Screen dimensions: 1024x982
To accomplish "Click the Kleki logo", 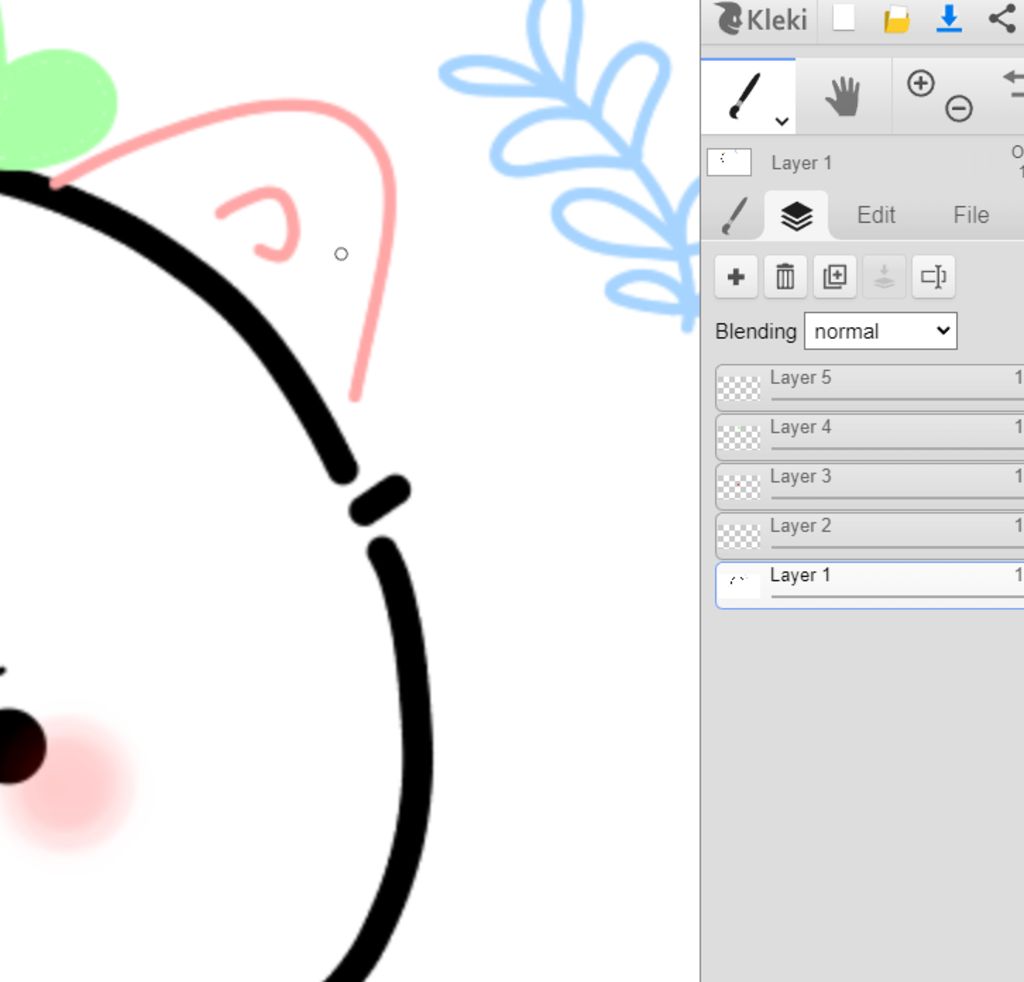I will [761, 19].
